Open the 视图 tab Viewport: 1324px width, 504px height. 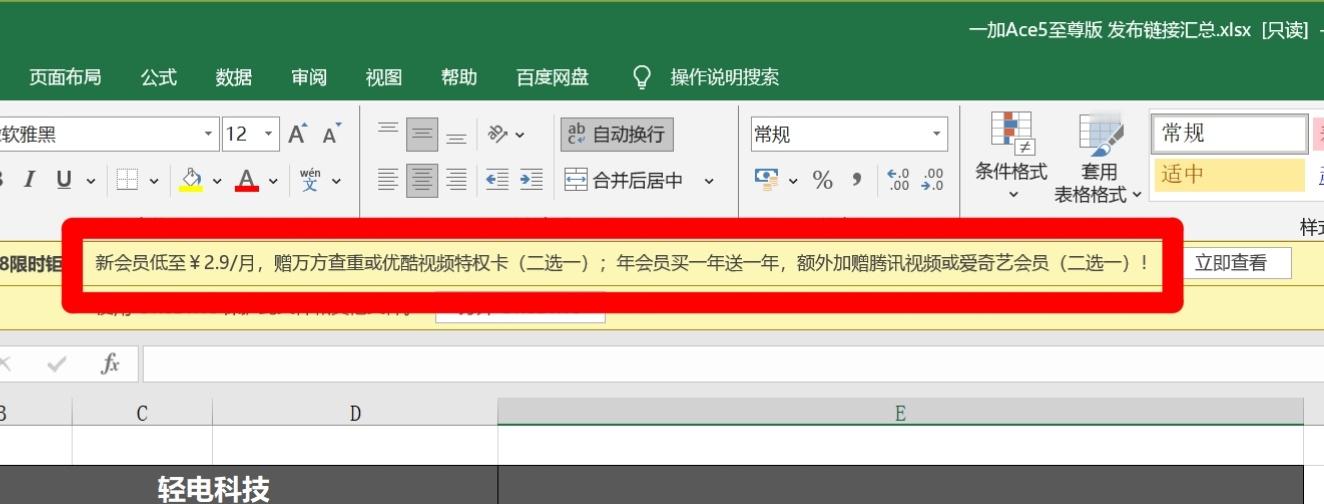[384, 77]
